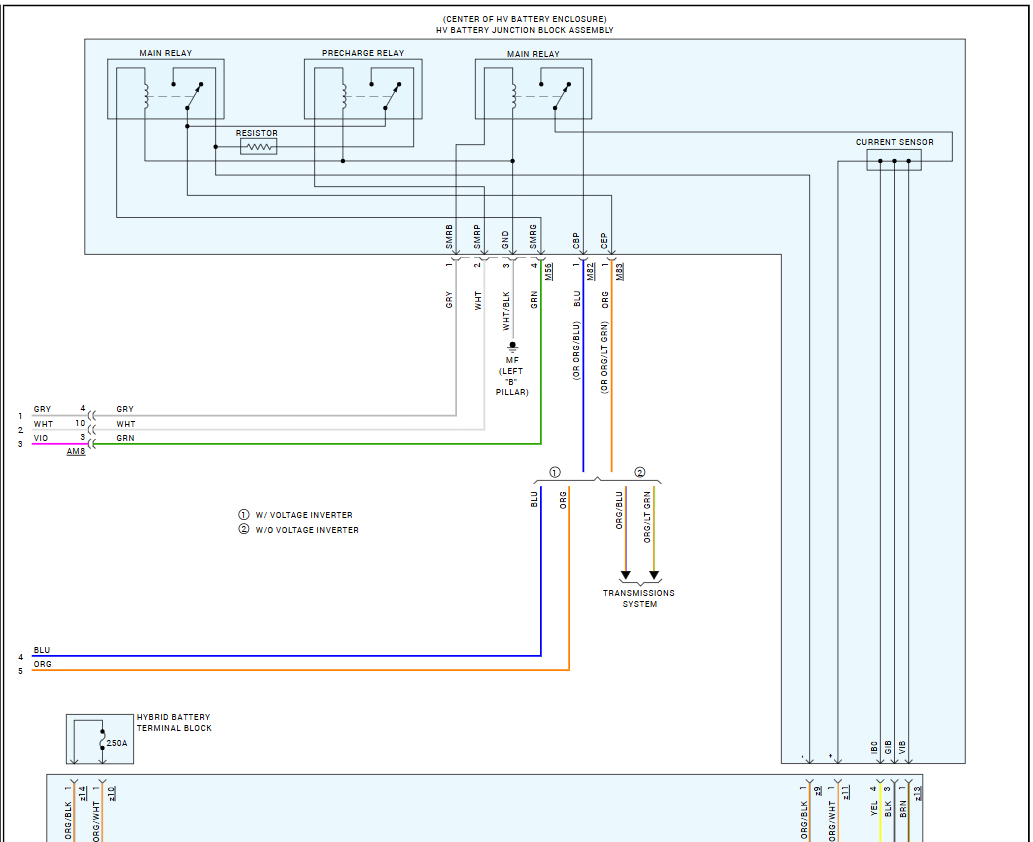Click the 'GND' terminal label
The height and width of the screenshot is (842, 1033).
(x=505, y=240)
